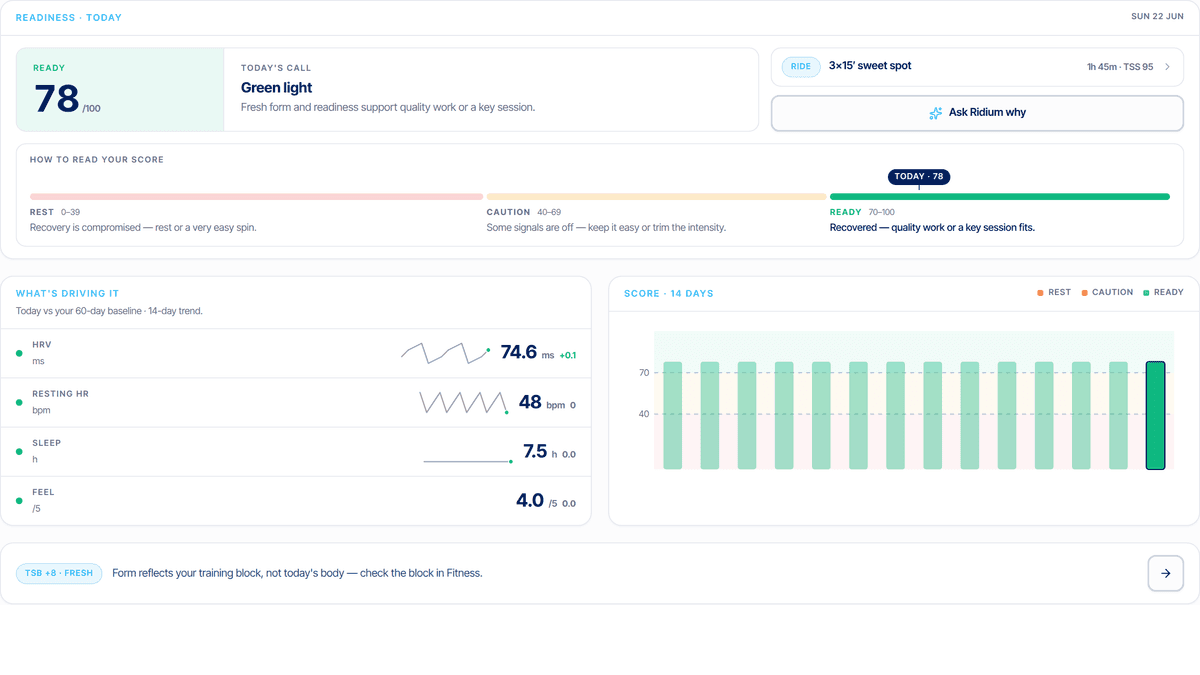The height and width of the screenshot is (675, 1200).
Task: Click the sparkle icon beside Ask Ridium why
Action: click(x=935, y=113)
